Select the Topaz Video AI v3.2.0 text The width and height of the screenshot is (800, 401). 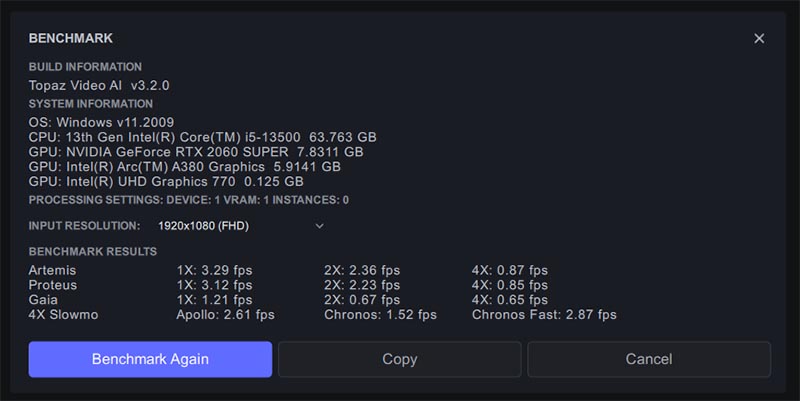click(99, 85)
